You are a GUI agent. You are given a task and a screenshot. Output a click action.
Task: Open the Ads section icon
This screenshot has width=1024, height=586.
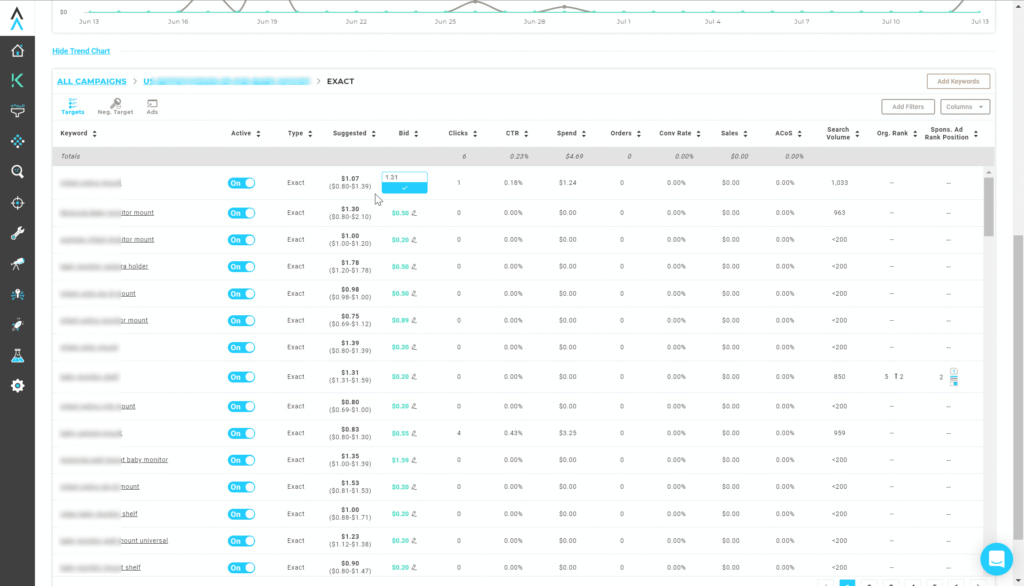pyautogui.click(x=152, y=104)
